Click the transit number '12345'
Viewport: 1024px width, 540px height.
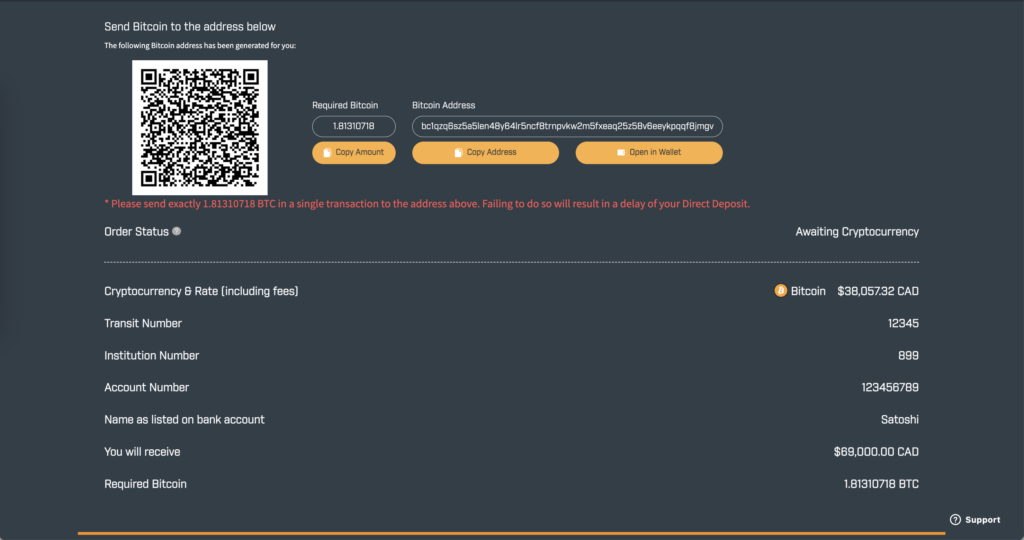[903, 323]
